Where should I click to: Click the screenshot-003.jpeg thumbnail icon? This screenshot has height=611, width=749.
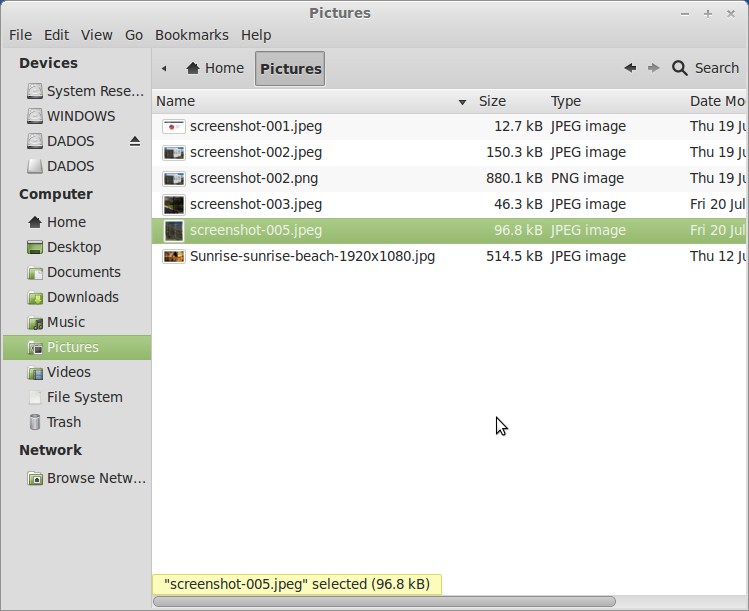click(x=173, y=205)
